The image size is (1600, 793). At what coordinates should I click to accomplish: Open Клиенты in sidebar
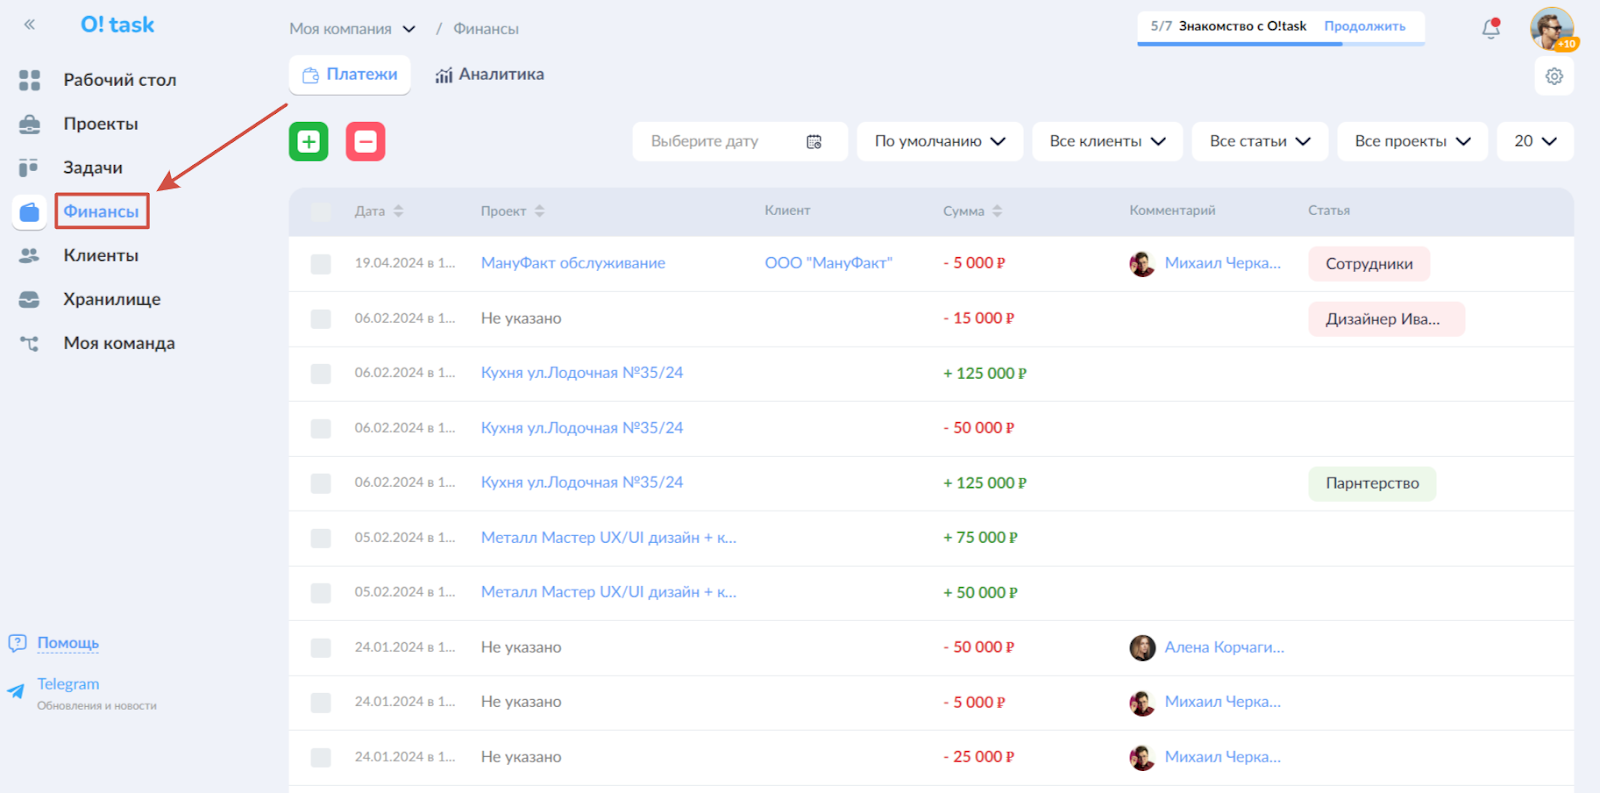click(101, 256)
